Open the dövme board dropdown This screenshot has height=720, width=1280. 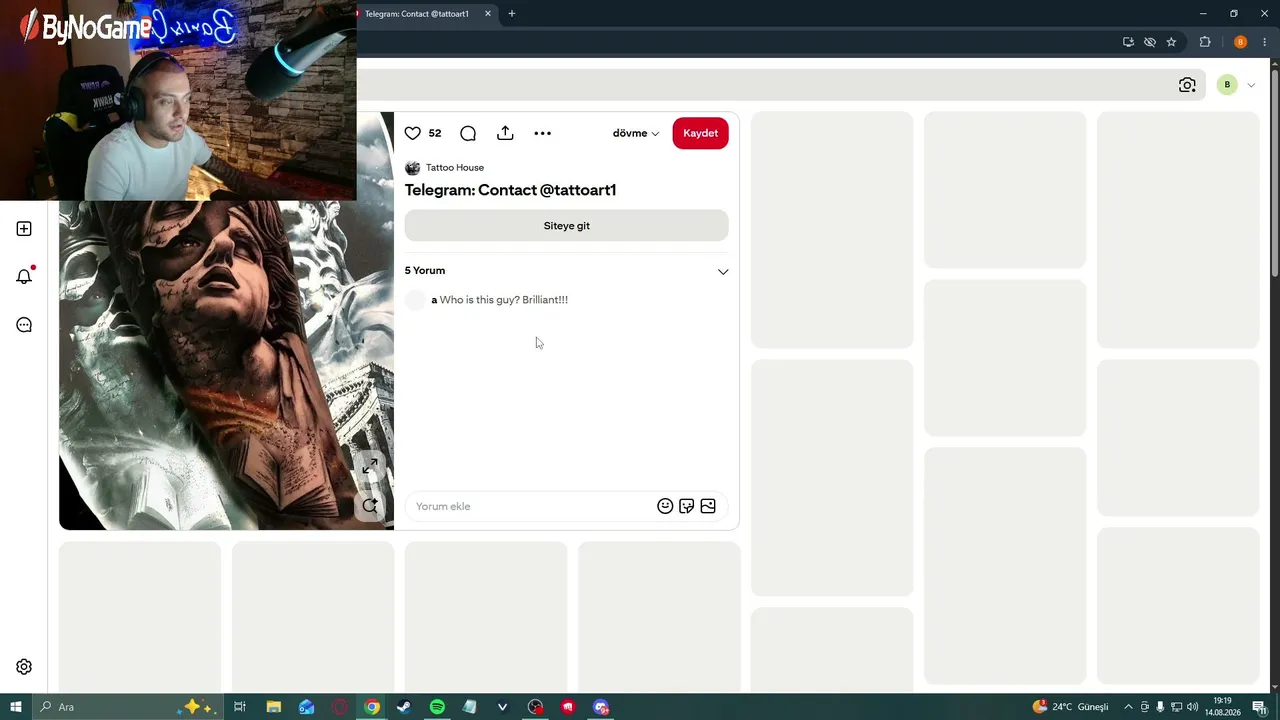[636, 133]
